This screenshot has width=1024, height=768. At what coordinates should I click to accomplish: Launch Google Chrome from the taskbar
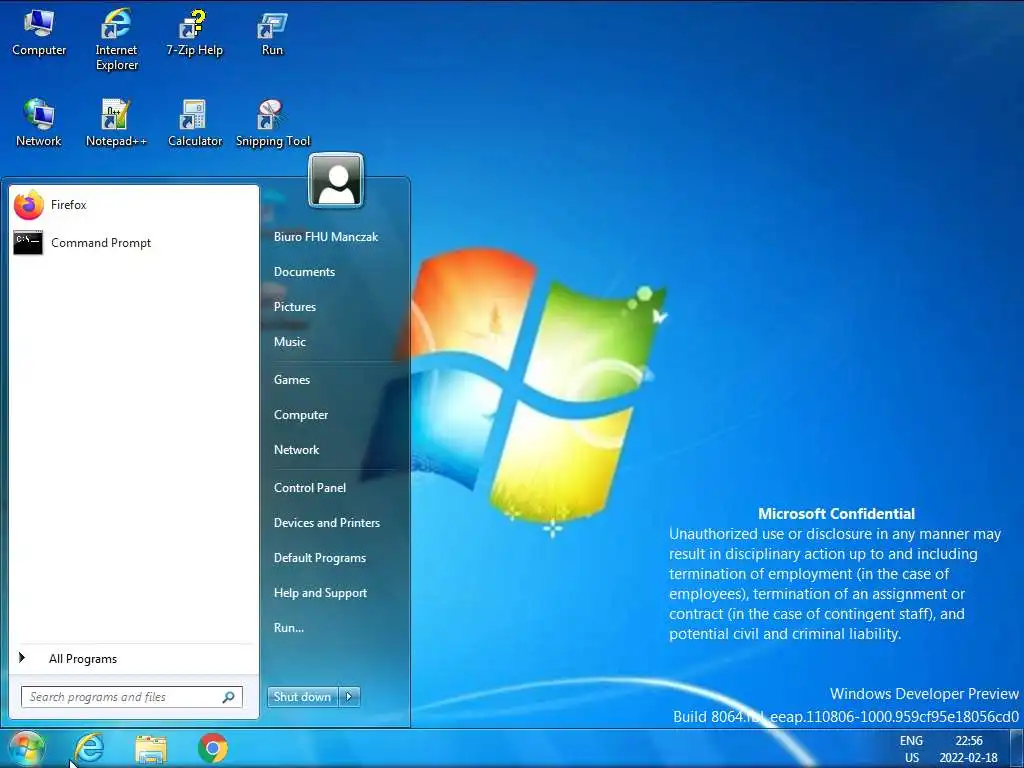coord(213,748)
